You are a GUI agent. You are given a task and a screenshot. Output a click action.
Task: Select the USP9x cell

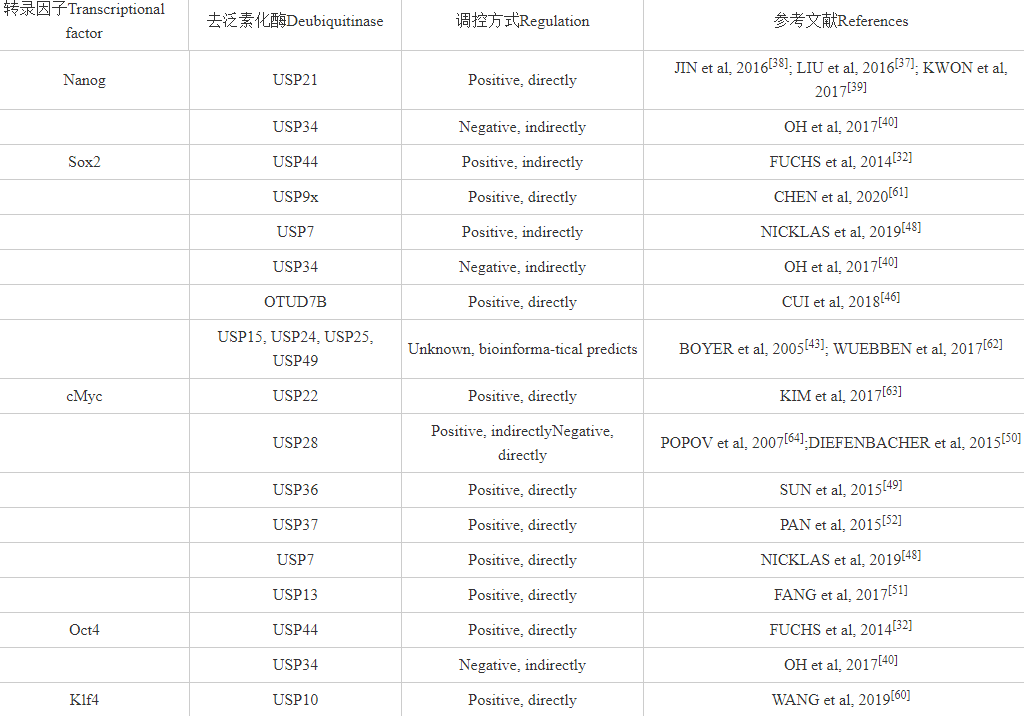[295, 197]
